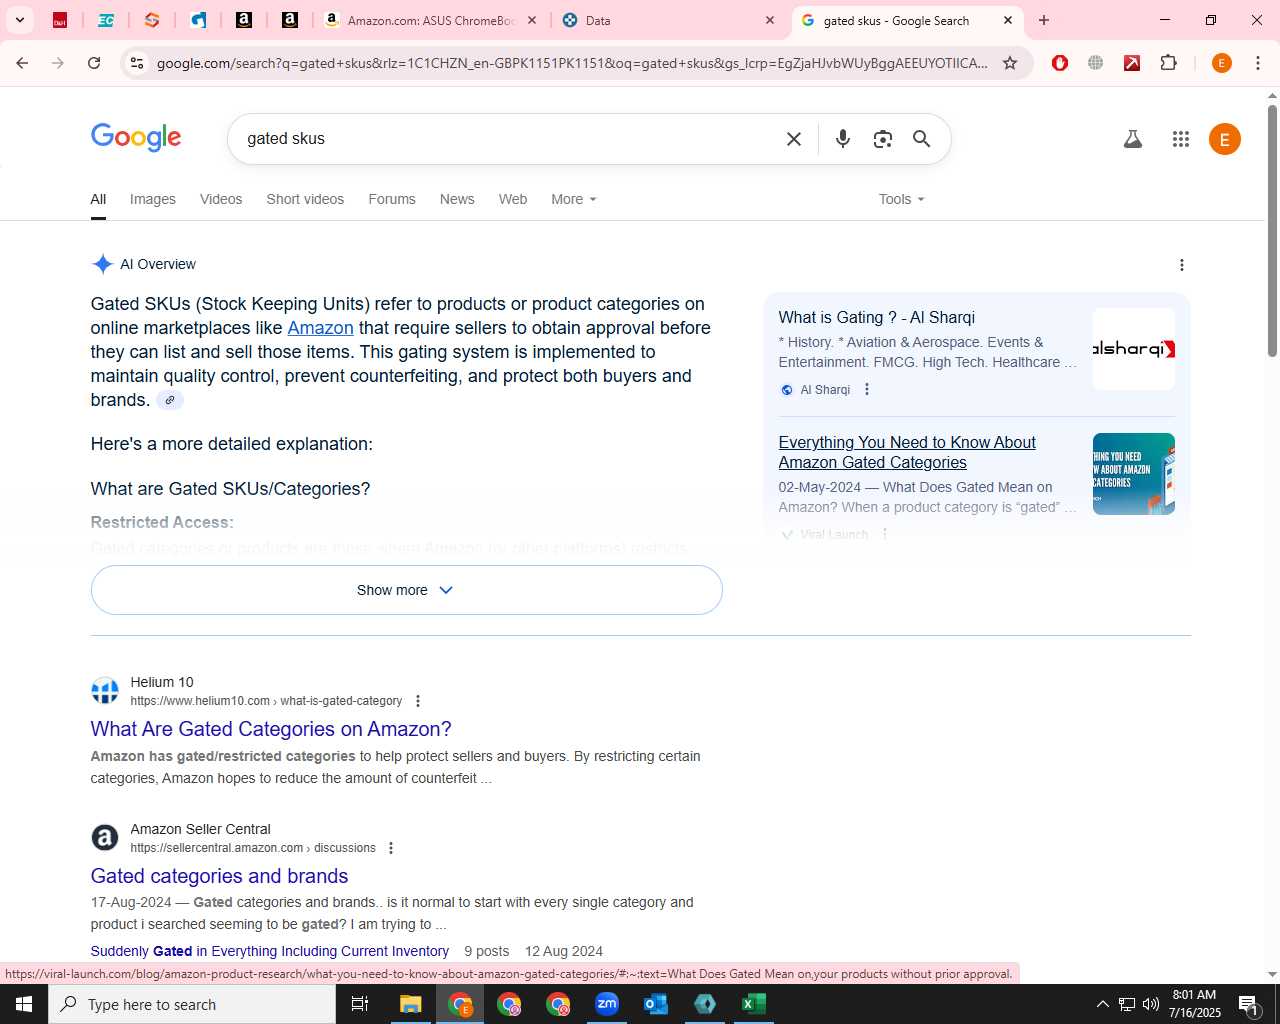This screenshot has width=1280, height=1024.
Task: Open AI Overview three-dot options
Action: (1182, 265)
